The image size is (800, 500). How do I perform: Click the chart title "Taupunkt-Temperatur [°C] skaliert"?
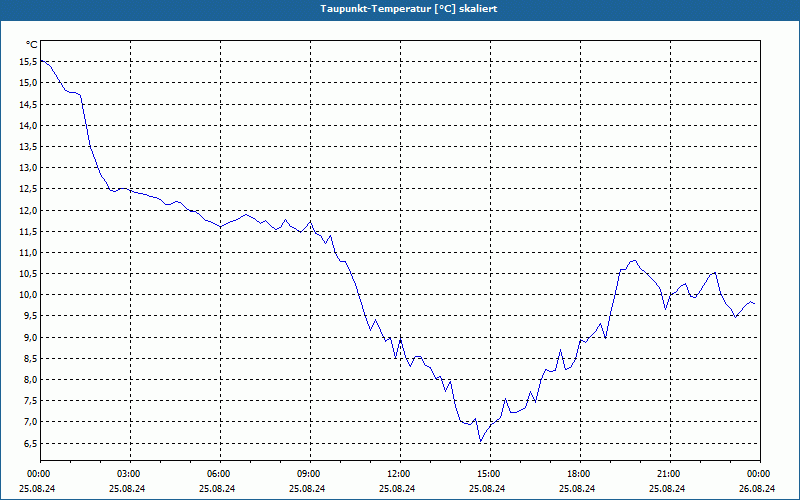point(409,9)
